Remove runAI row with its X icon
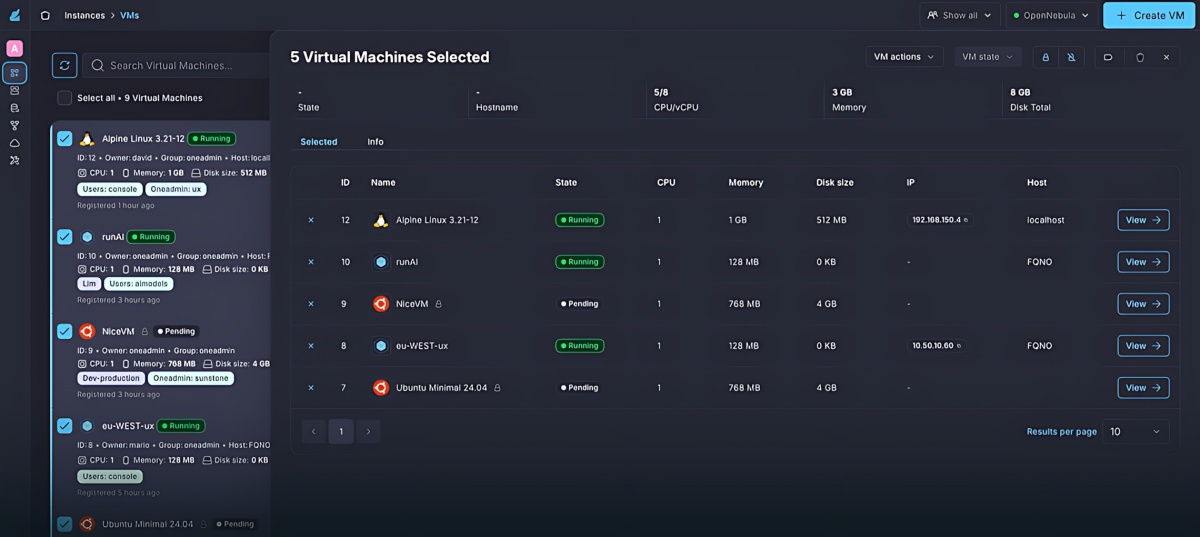1200x537 pixels. pos(311,262)
